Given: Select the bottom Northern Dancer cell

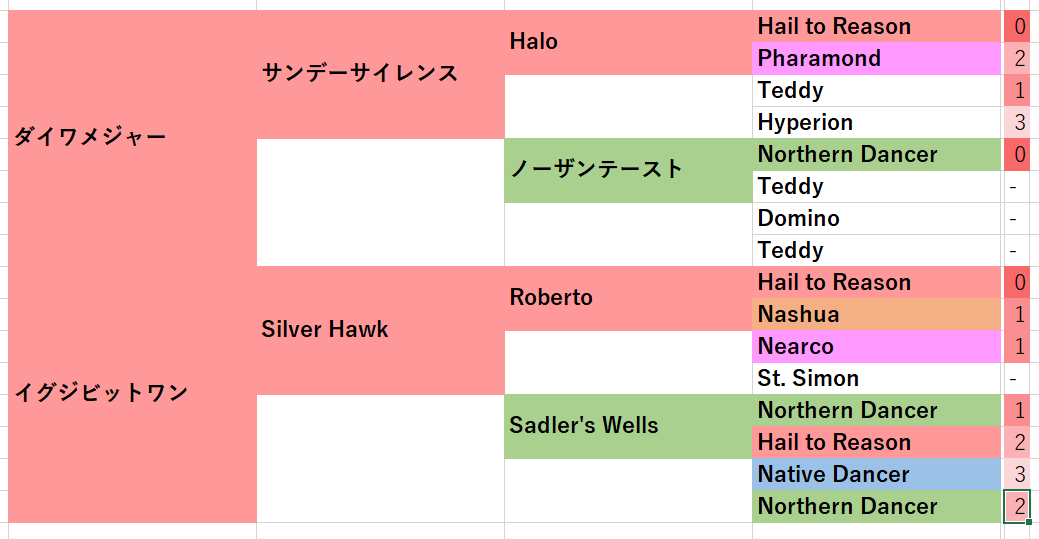Looking at the screenshot, I should [877, 507].
